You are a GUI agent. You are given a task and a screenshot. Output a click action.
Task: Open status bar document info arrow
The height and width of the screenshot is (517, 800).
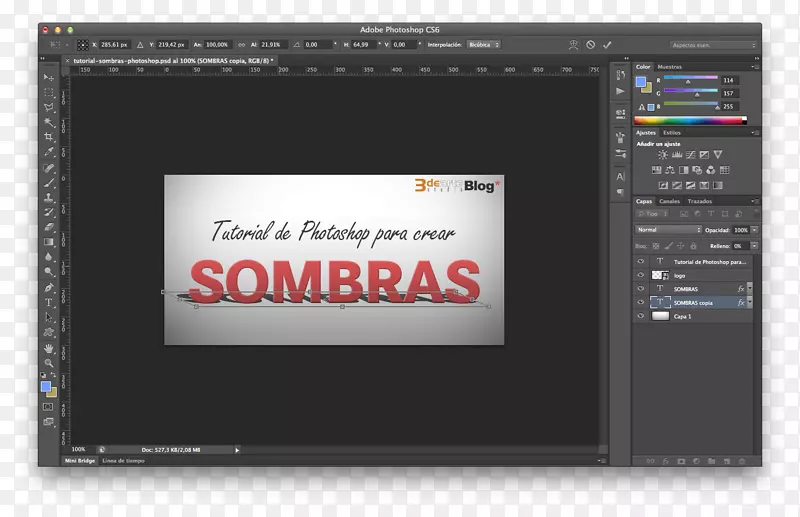237,450
